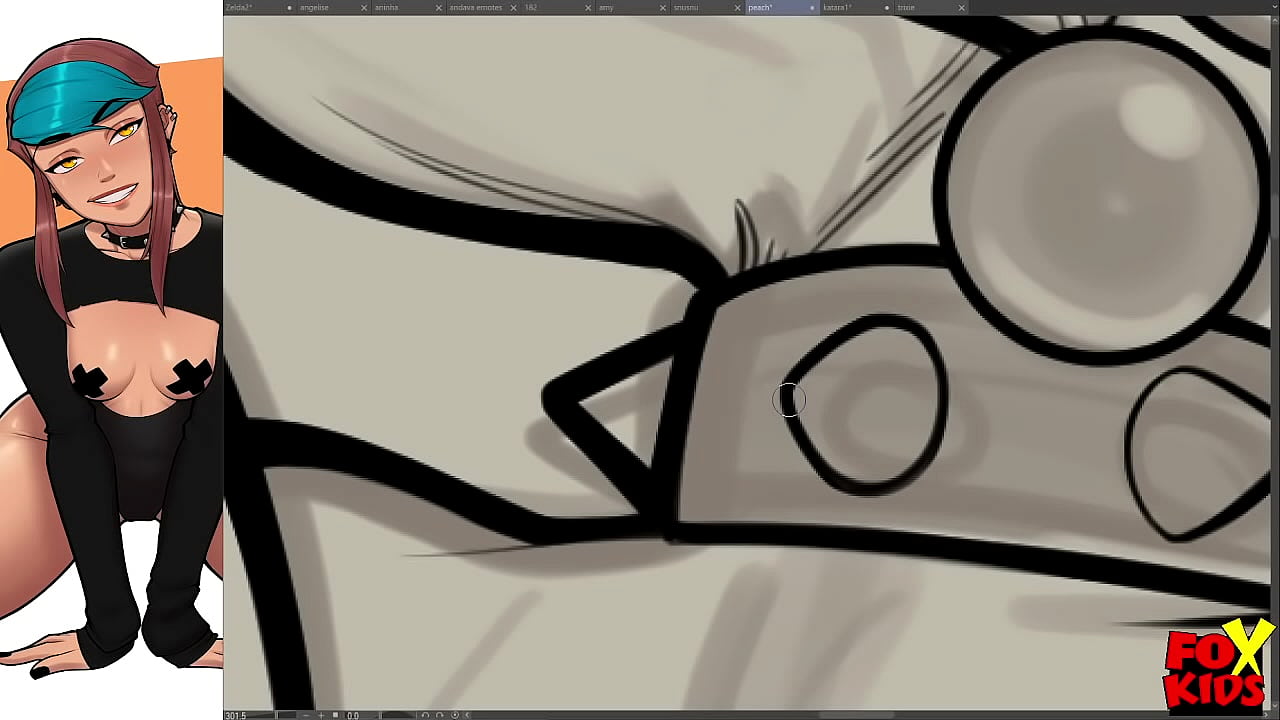
Task: Close the angelise tab
Action: pos(364,8)
